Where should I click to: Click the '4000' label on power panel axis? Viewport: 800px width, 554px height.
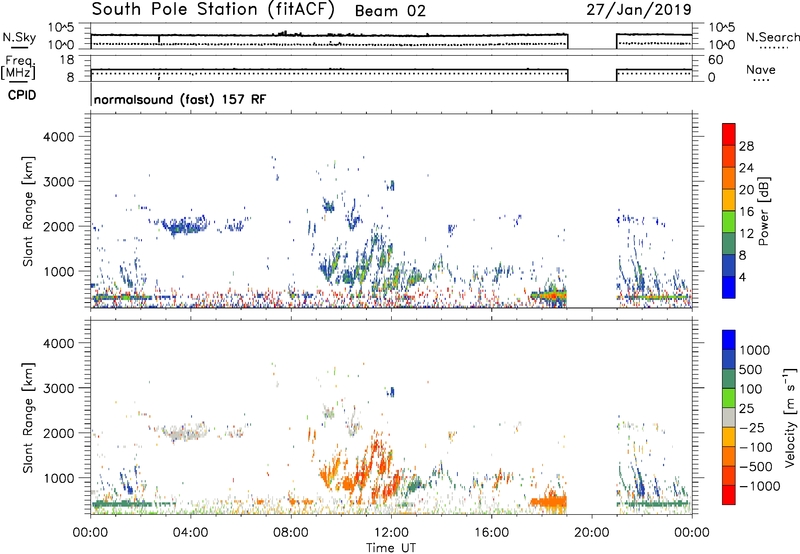(x=58, y=137)
